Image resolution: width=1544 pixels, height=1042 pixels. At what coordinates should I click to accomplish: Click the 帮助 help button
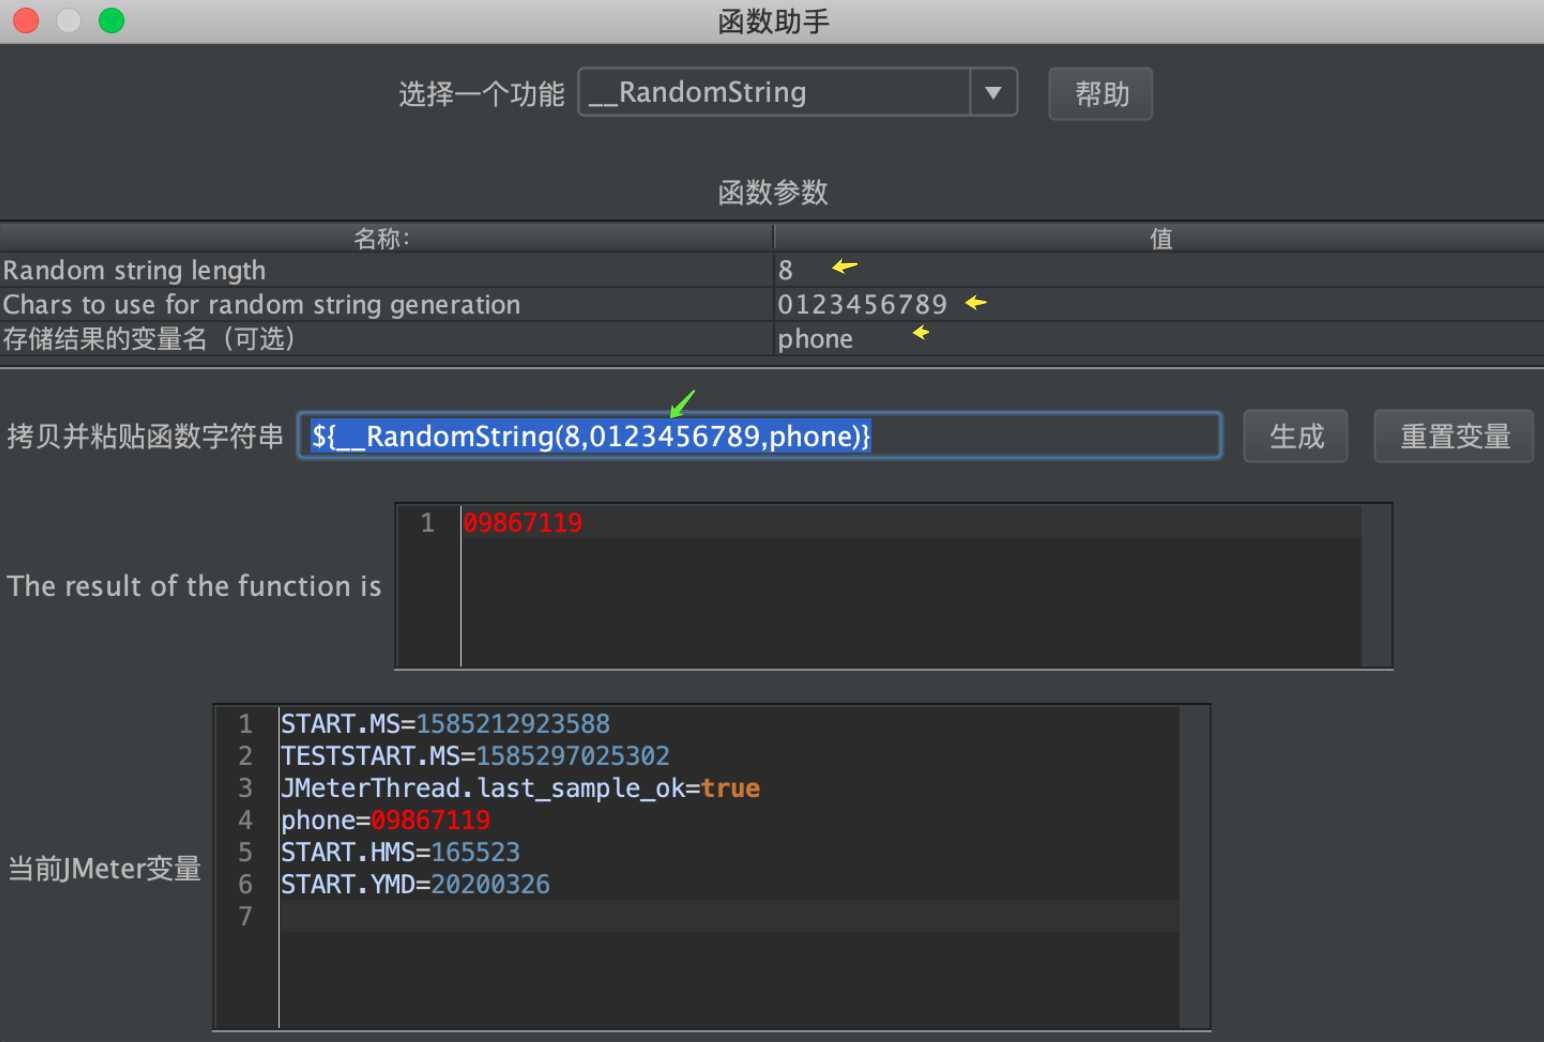click(x=1100, y=94)
